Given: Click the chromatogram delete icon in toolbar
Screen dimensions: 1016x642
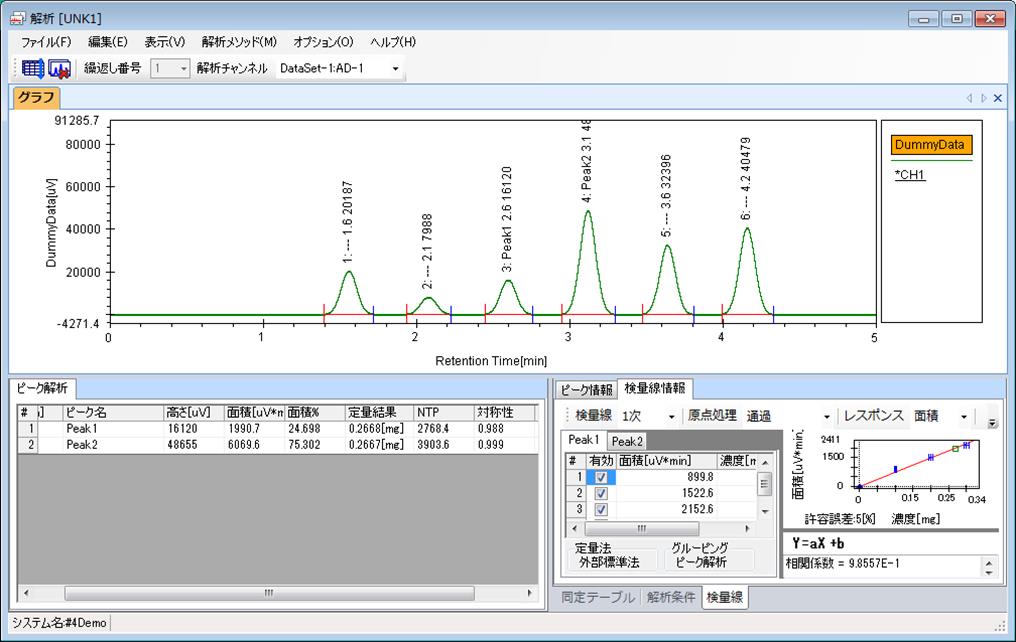Looking at the screenshot, I should click(x=59, y=68).
